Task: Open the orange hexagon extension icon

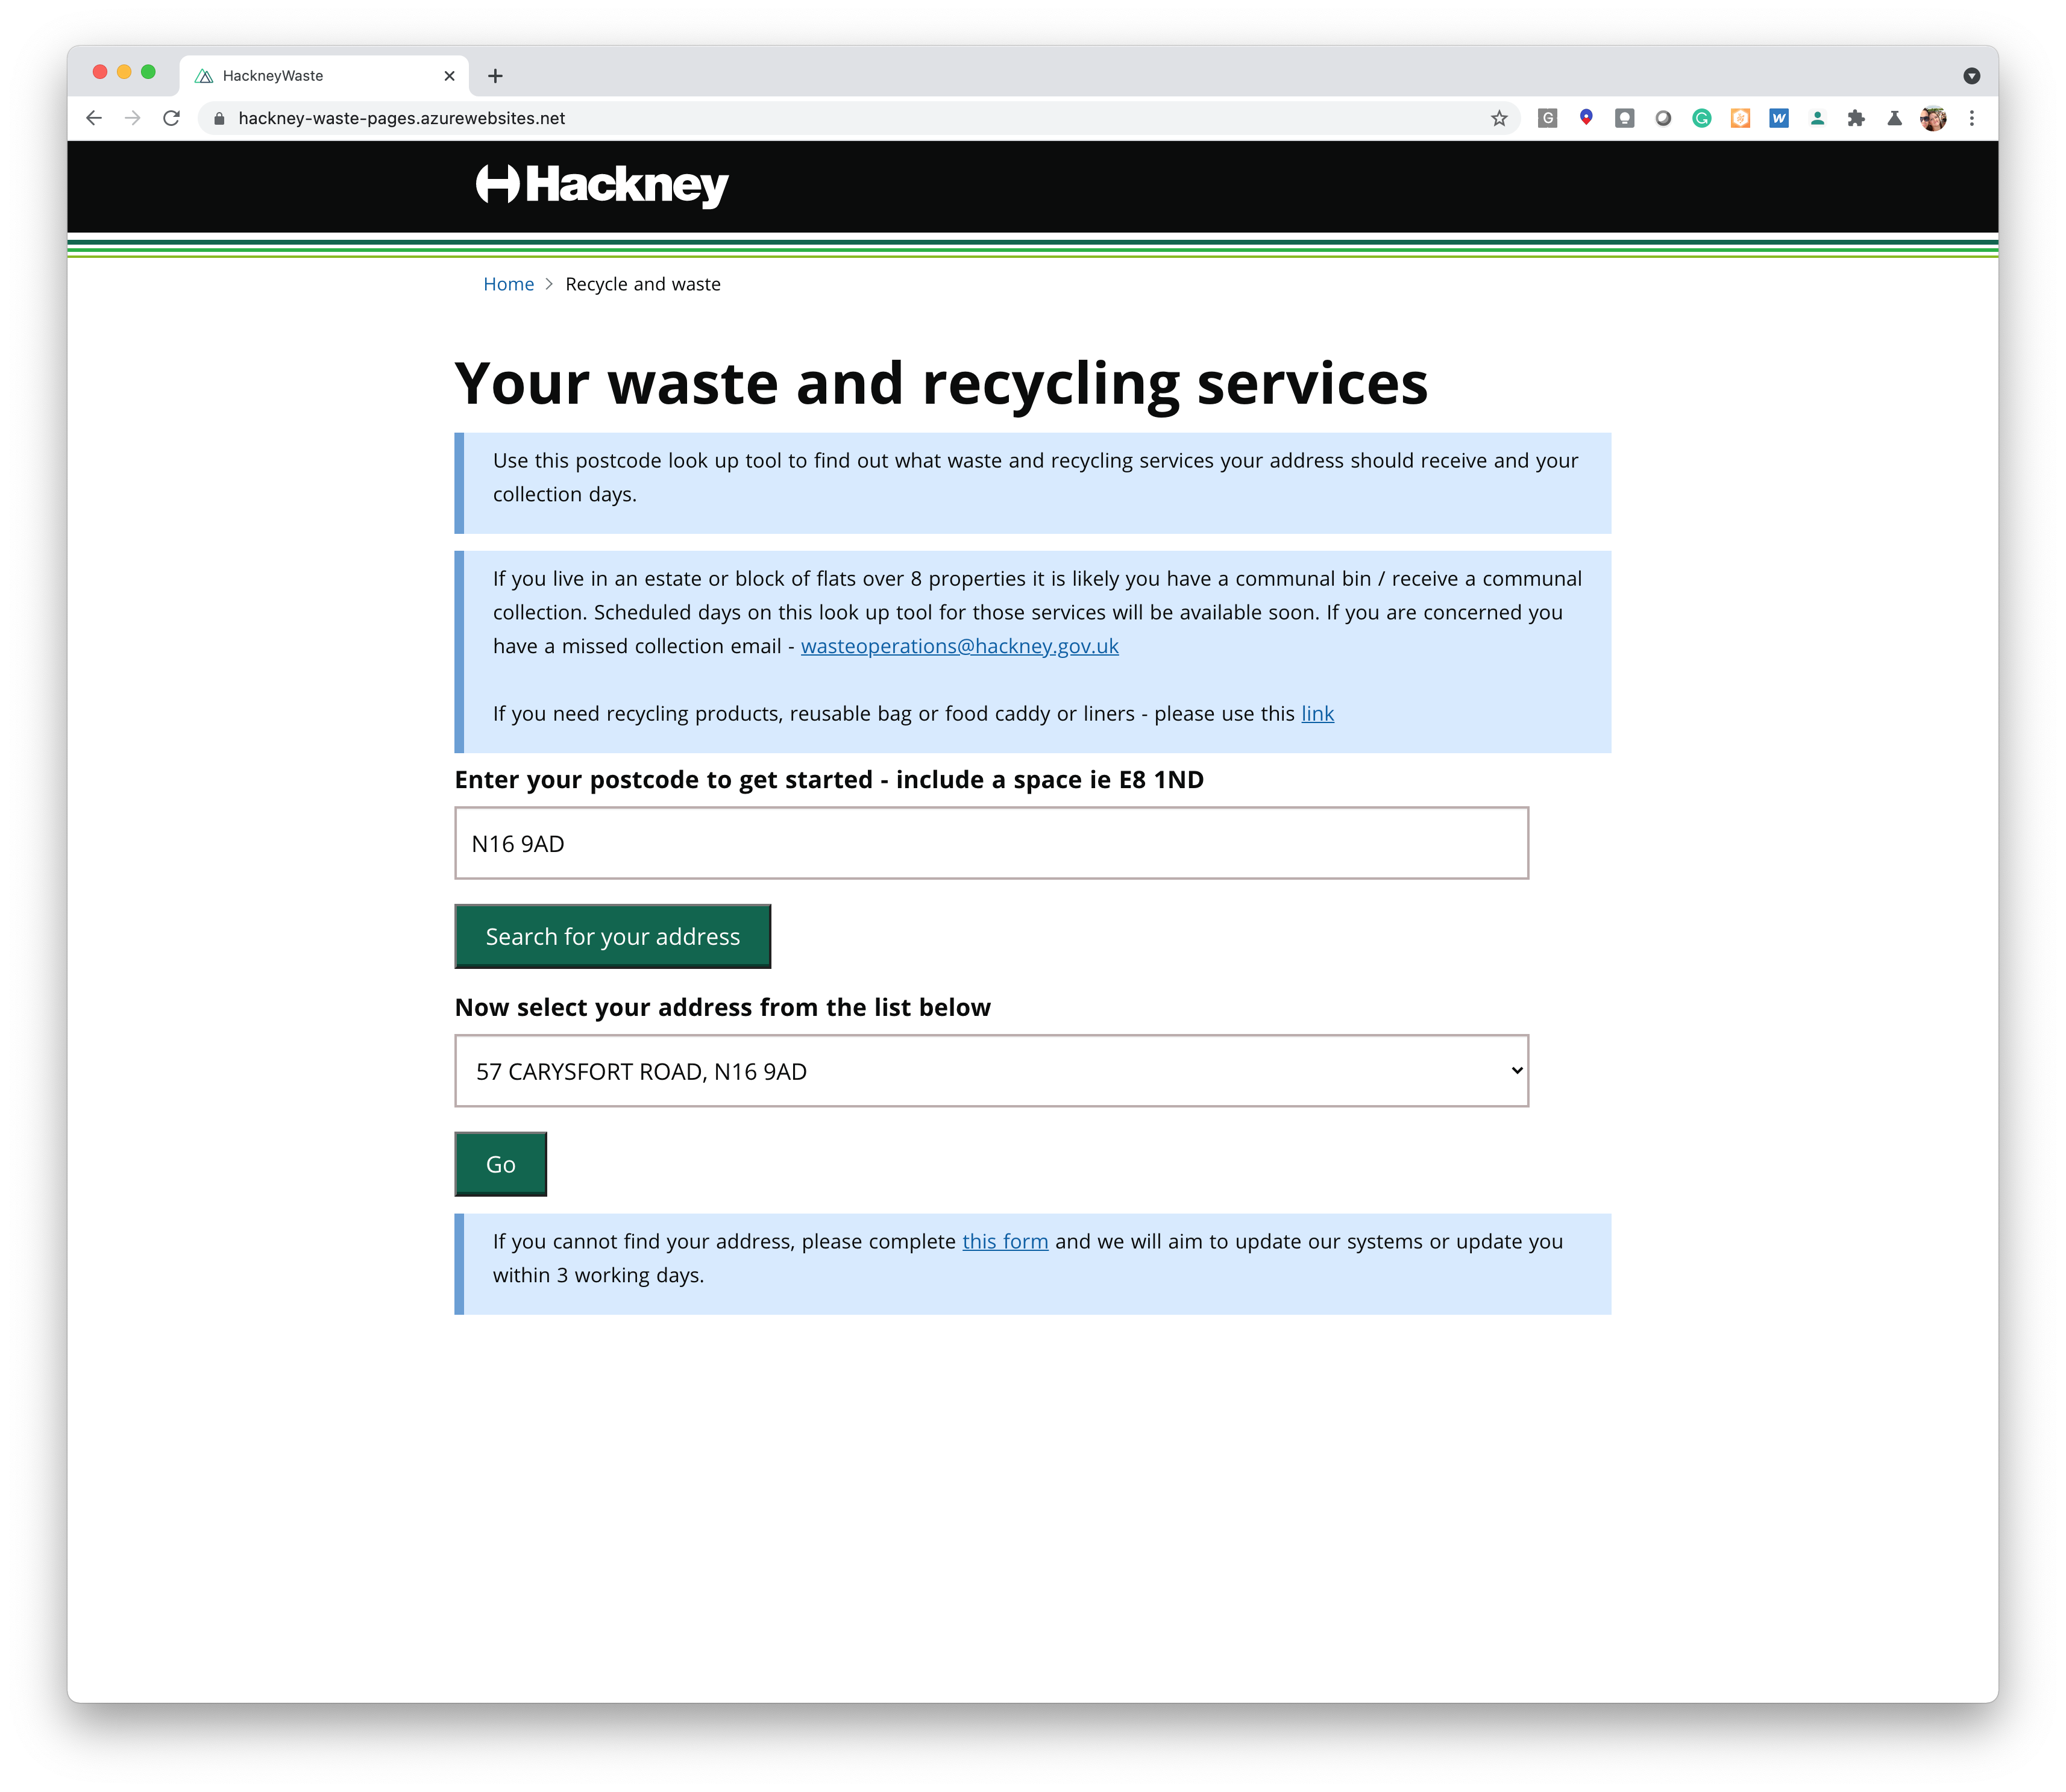Action: 1740,118
